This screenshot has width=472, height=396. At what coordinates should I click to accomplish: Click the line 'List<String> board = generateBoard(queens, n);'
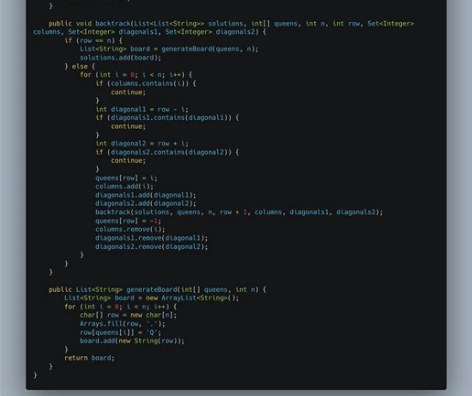click(x=169, y=49)
